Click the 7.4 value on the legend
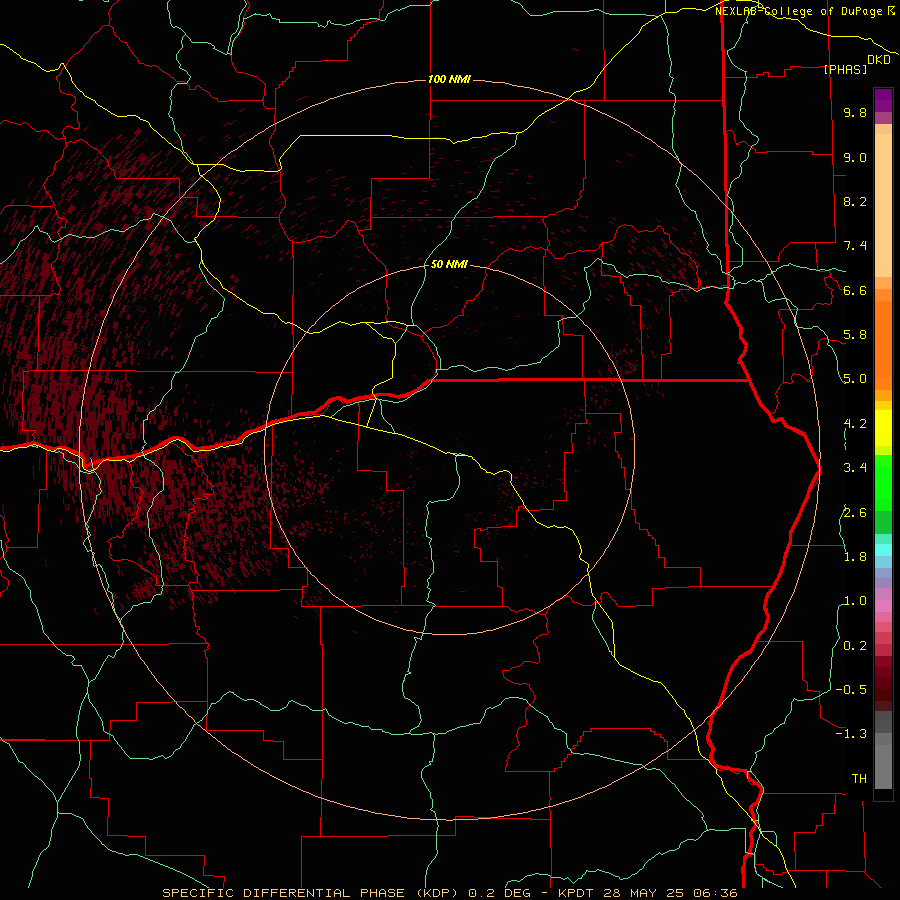The height and width of the screenshot is (900, 900). (x=855, y=246)
